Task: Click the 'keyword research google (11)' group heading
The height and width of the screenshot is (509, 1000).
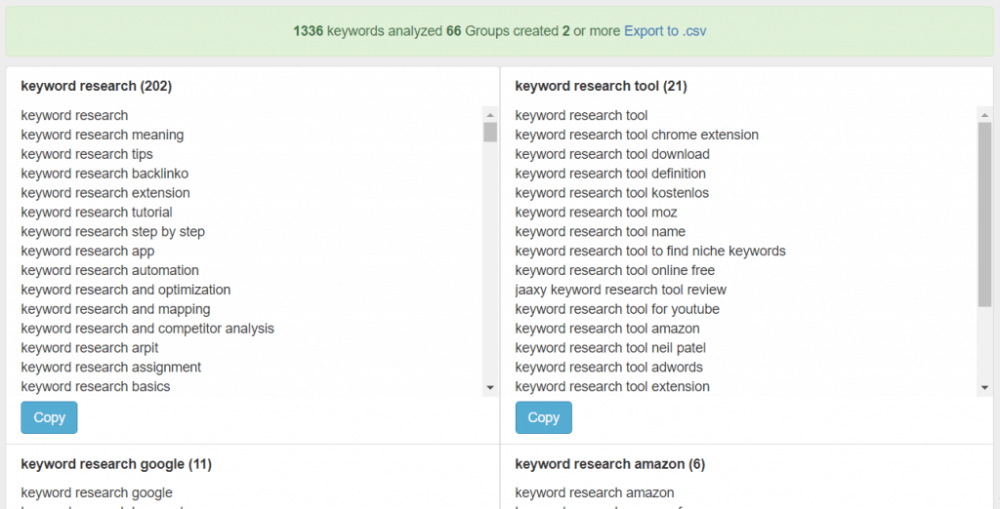Action: click(116, 464)
